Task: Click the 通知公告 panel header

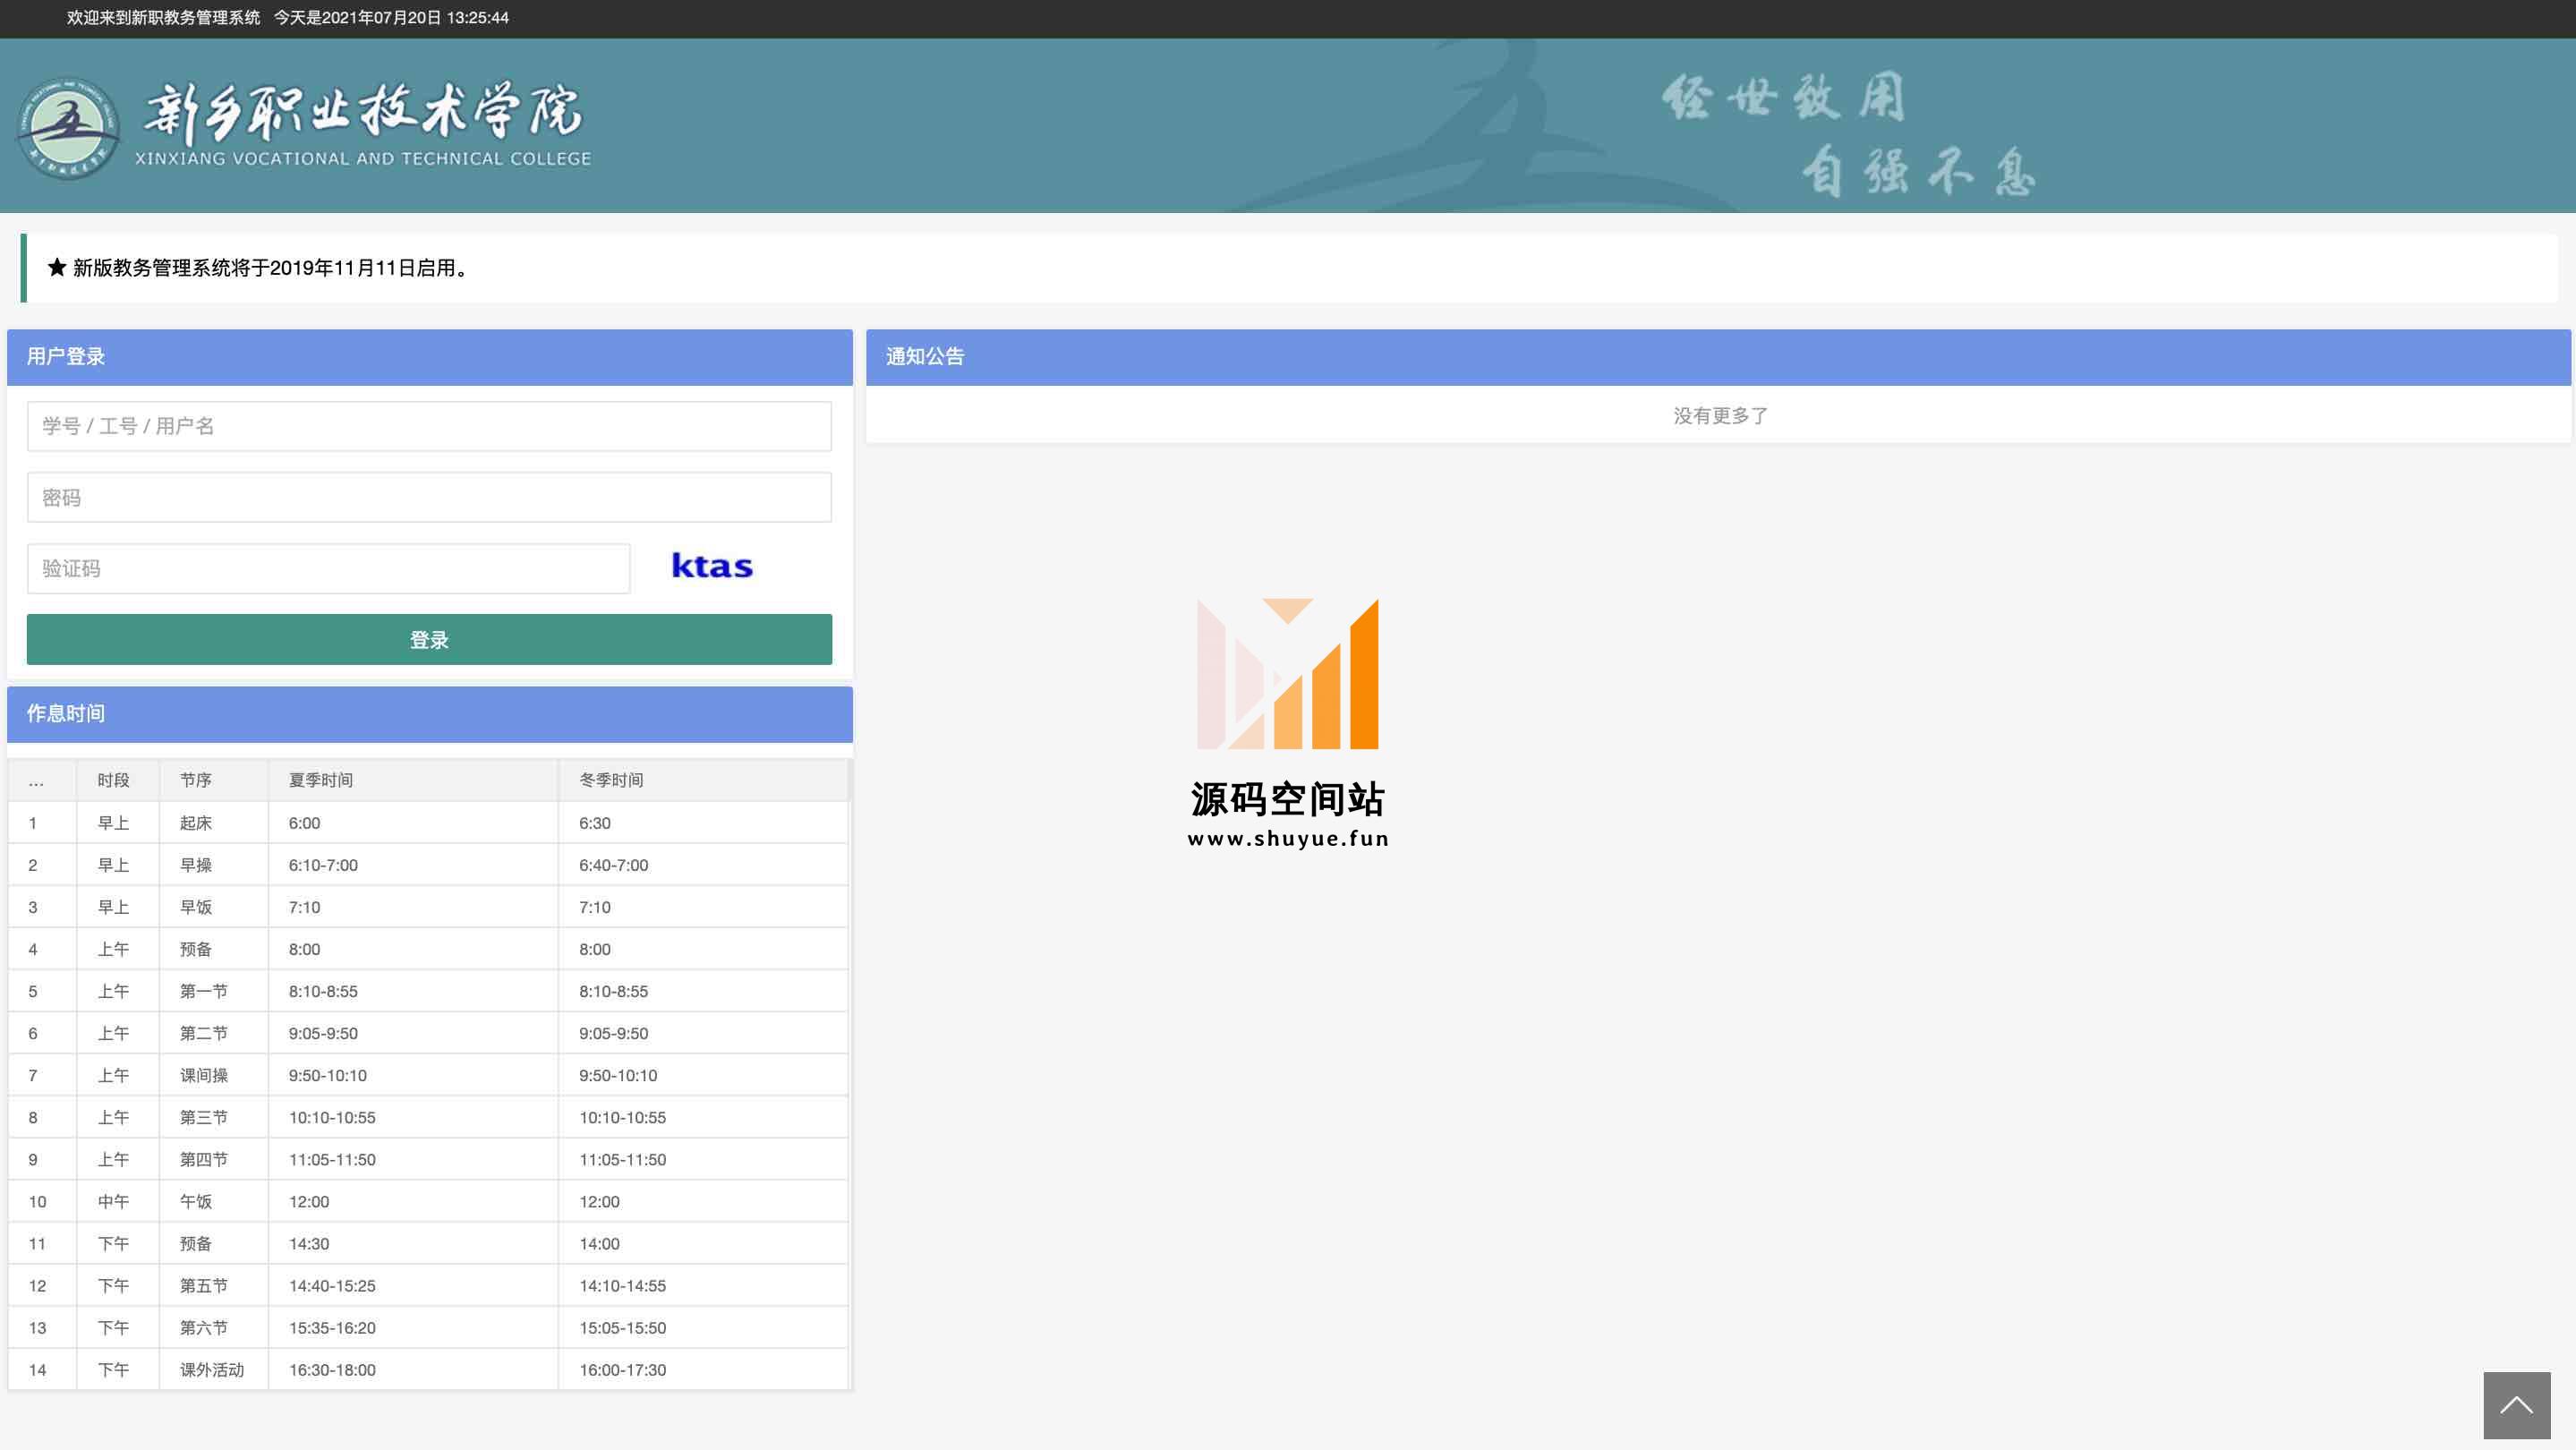Action: (x=1718, y=357)
